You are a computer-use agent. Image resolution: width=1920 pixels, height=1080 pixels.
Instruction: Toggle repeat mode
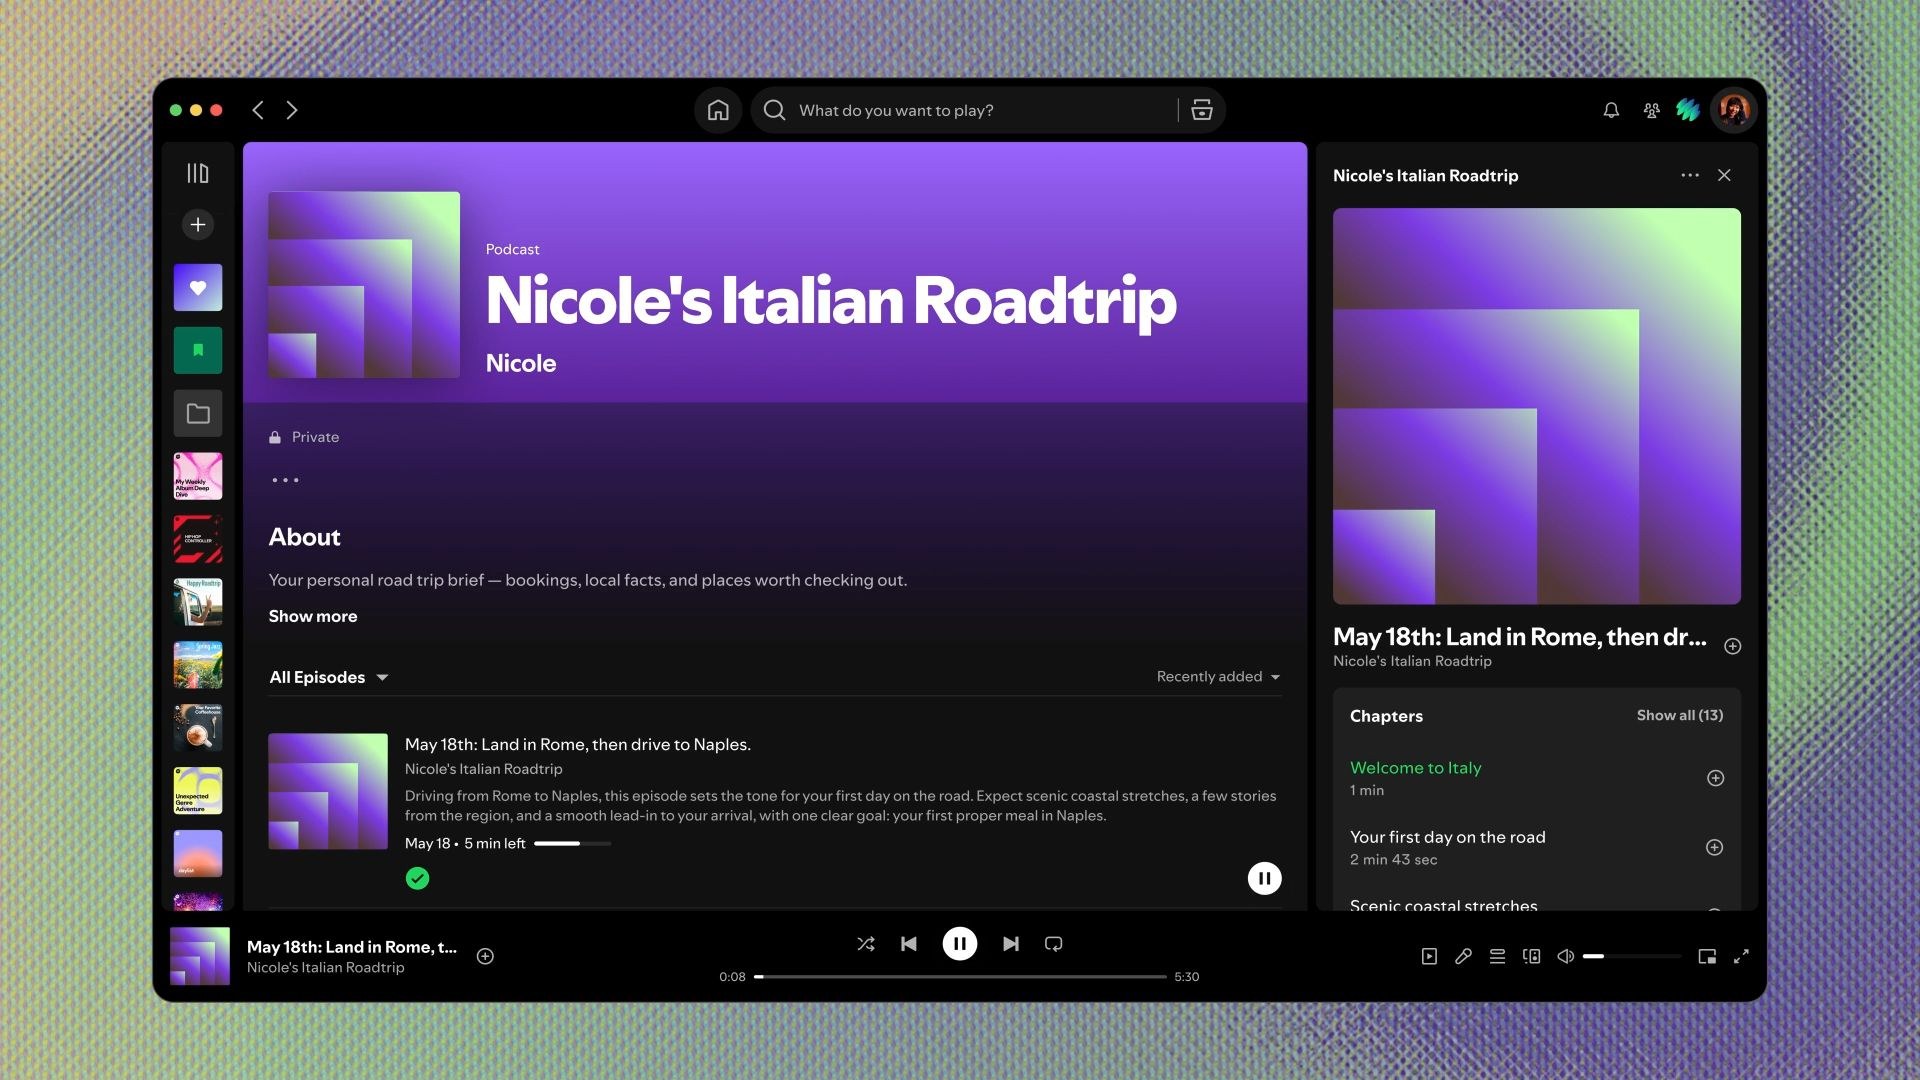1054,944
